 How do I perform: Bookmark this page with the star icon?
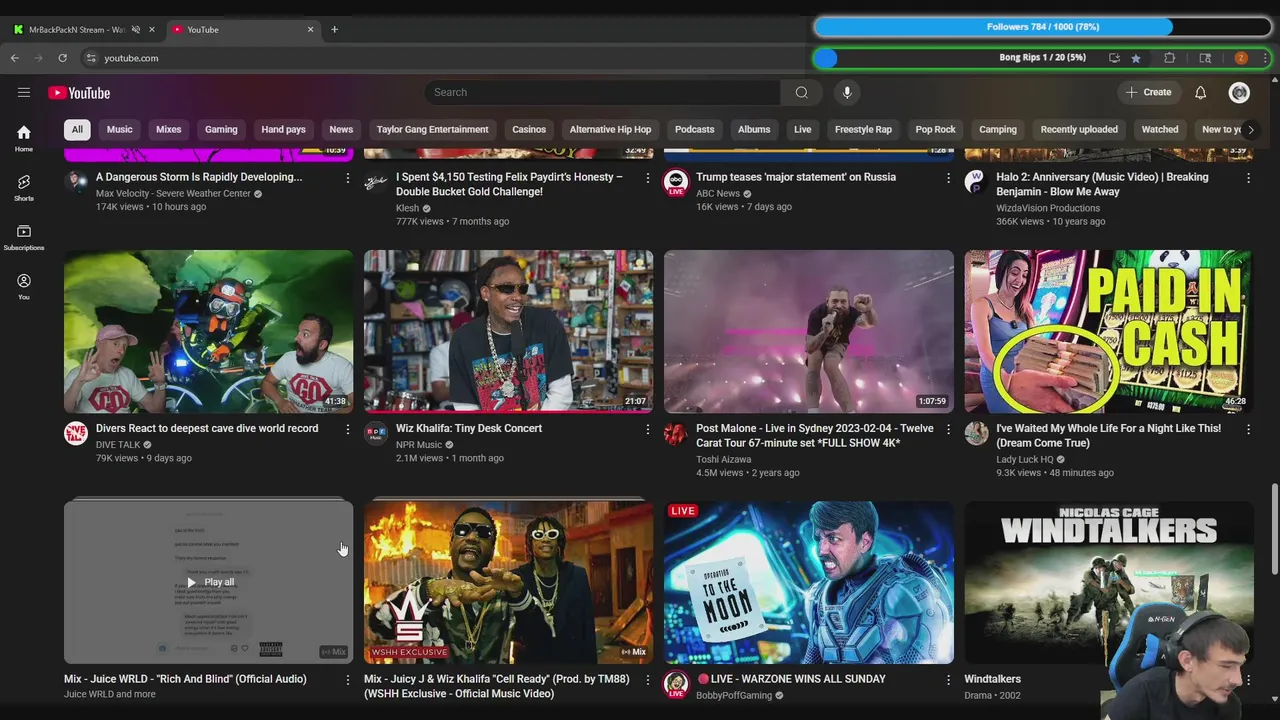click(x=1136, y=58)
